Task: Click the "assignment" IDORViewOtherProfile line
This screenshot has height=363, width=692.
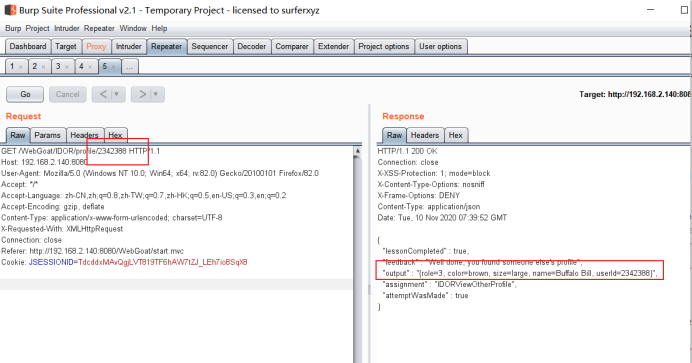Action: 449,284
